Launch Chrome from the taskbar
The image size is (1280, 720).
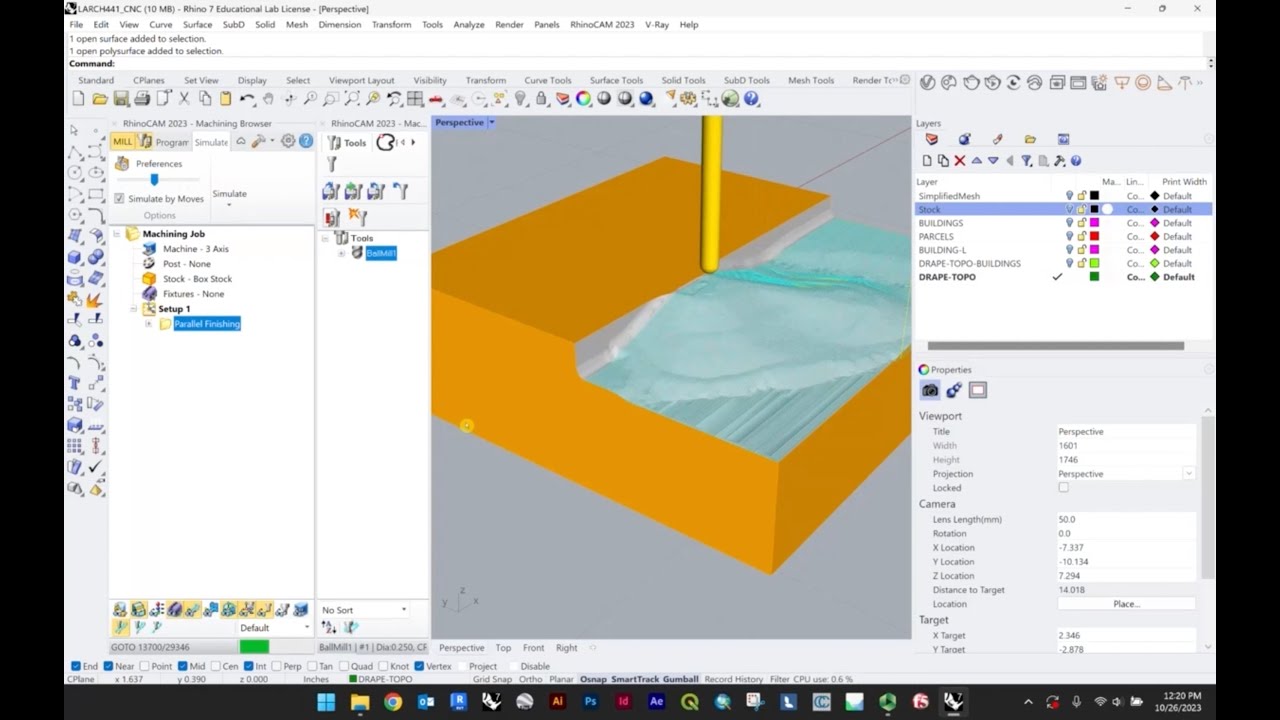393,702
